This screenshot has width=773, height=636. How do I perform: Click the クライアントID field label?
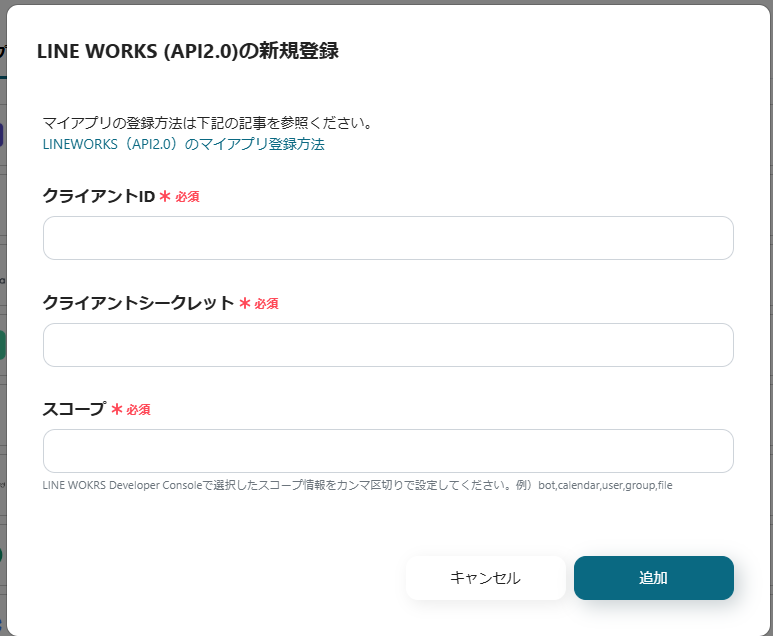point(99,196)
